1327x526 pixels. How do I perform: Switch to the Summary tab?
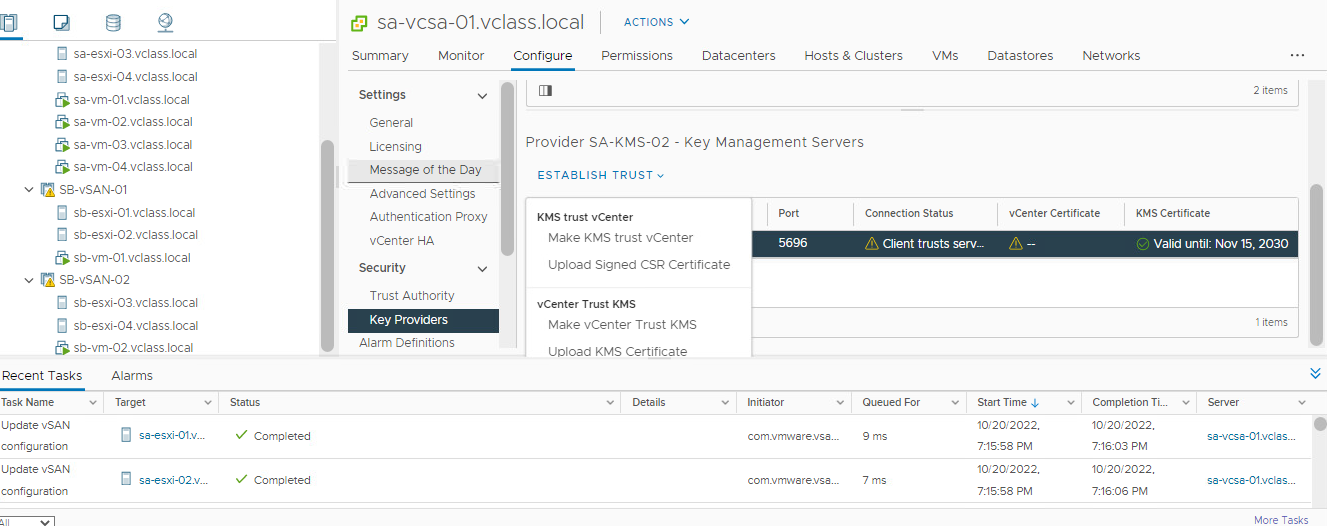(380, 56)
